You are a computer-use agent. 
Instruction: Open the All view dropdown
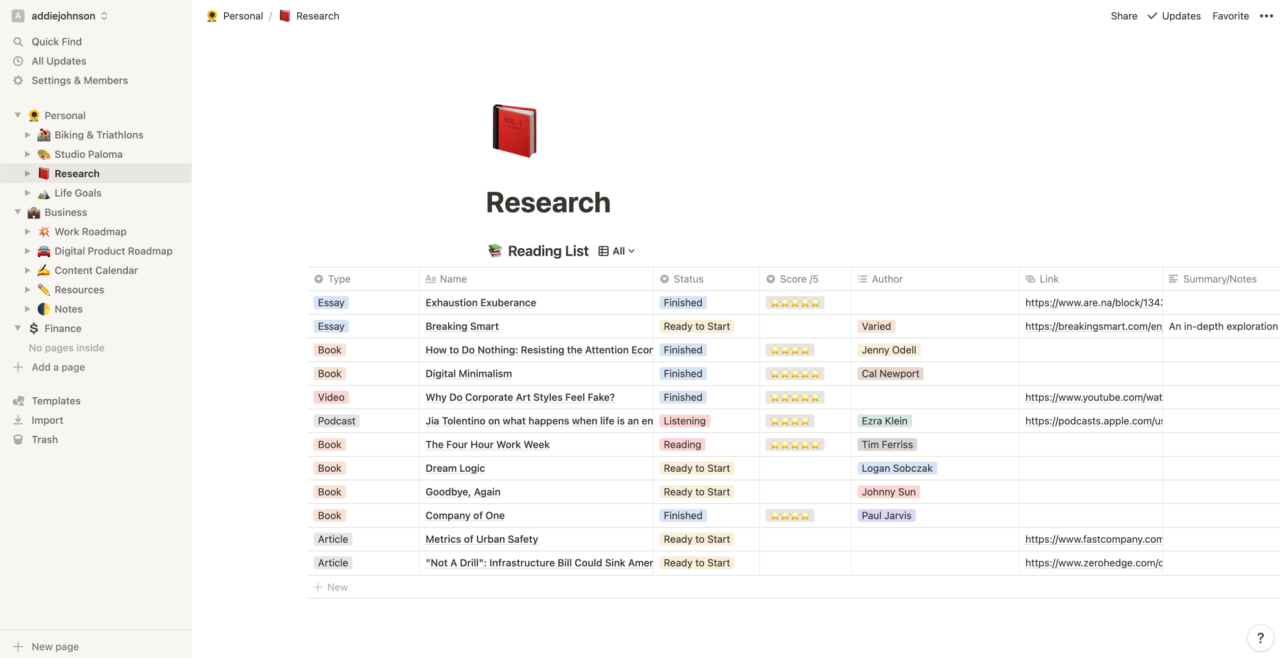click(617, 250)
